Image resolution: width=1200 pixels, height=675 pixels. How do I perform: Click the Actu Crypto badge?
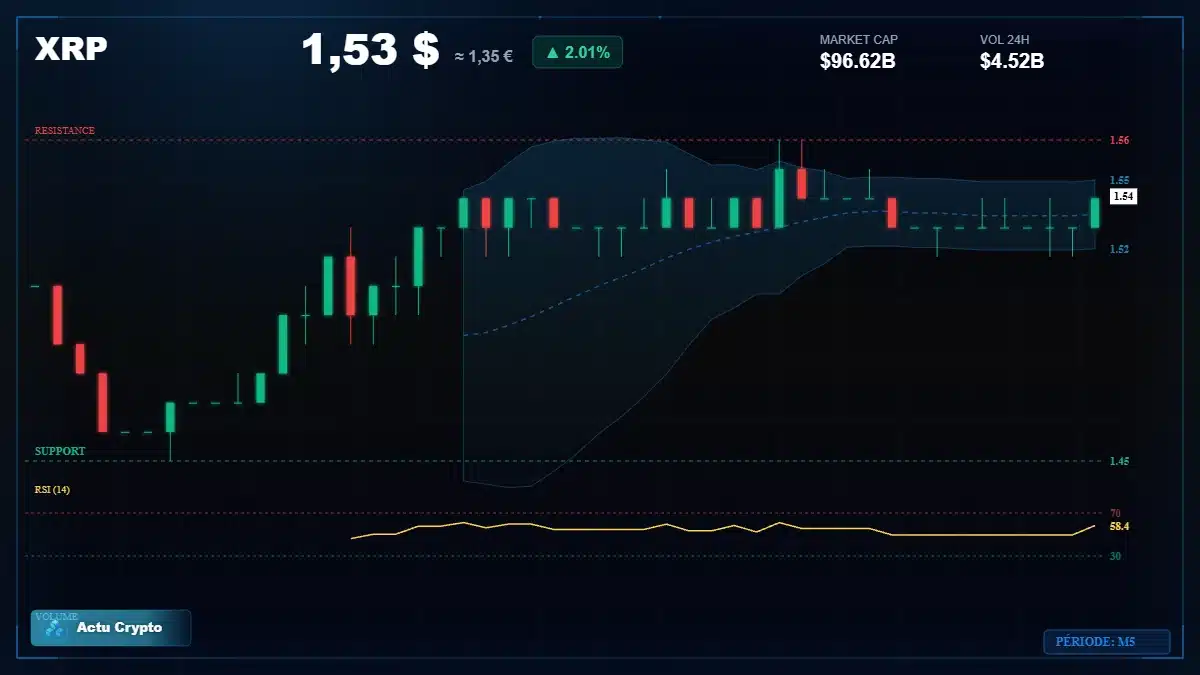111,628
